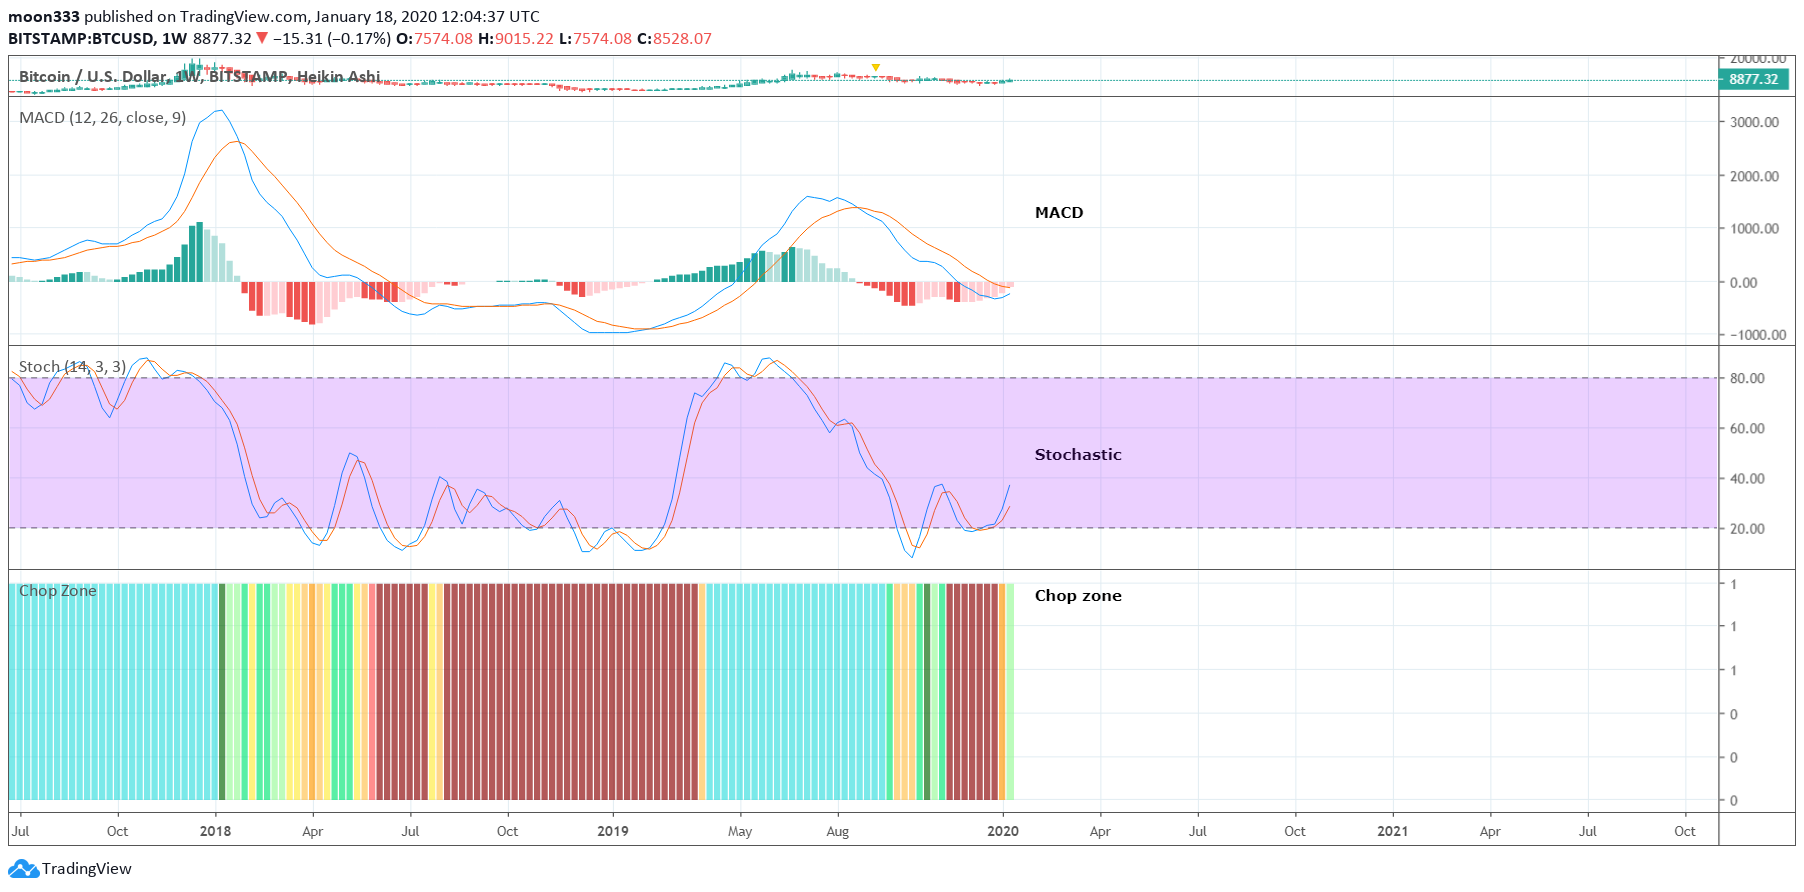Select the bold 'Stochastic' annotation text
Image resolution: width=1804 pixels, height=892 pixels.
[x=1078, y=455]
